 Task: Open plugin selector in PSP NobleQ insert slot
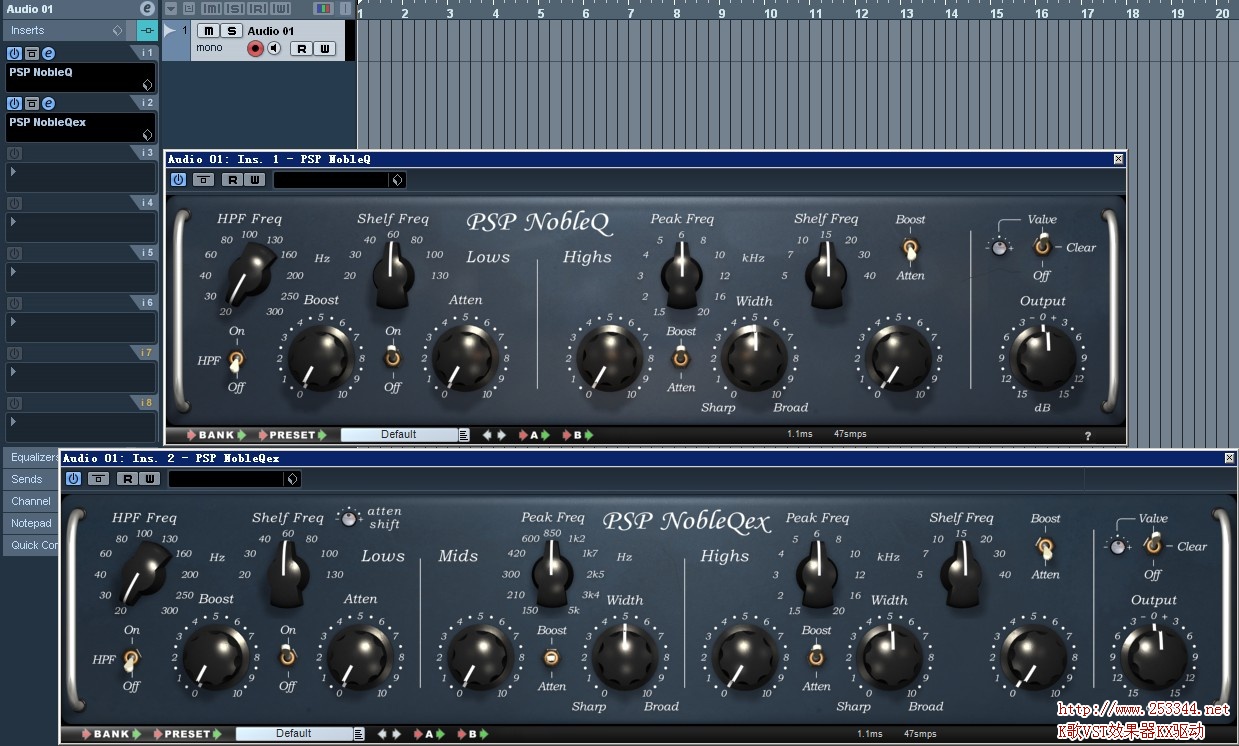(147, 85)
